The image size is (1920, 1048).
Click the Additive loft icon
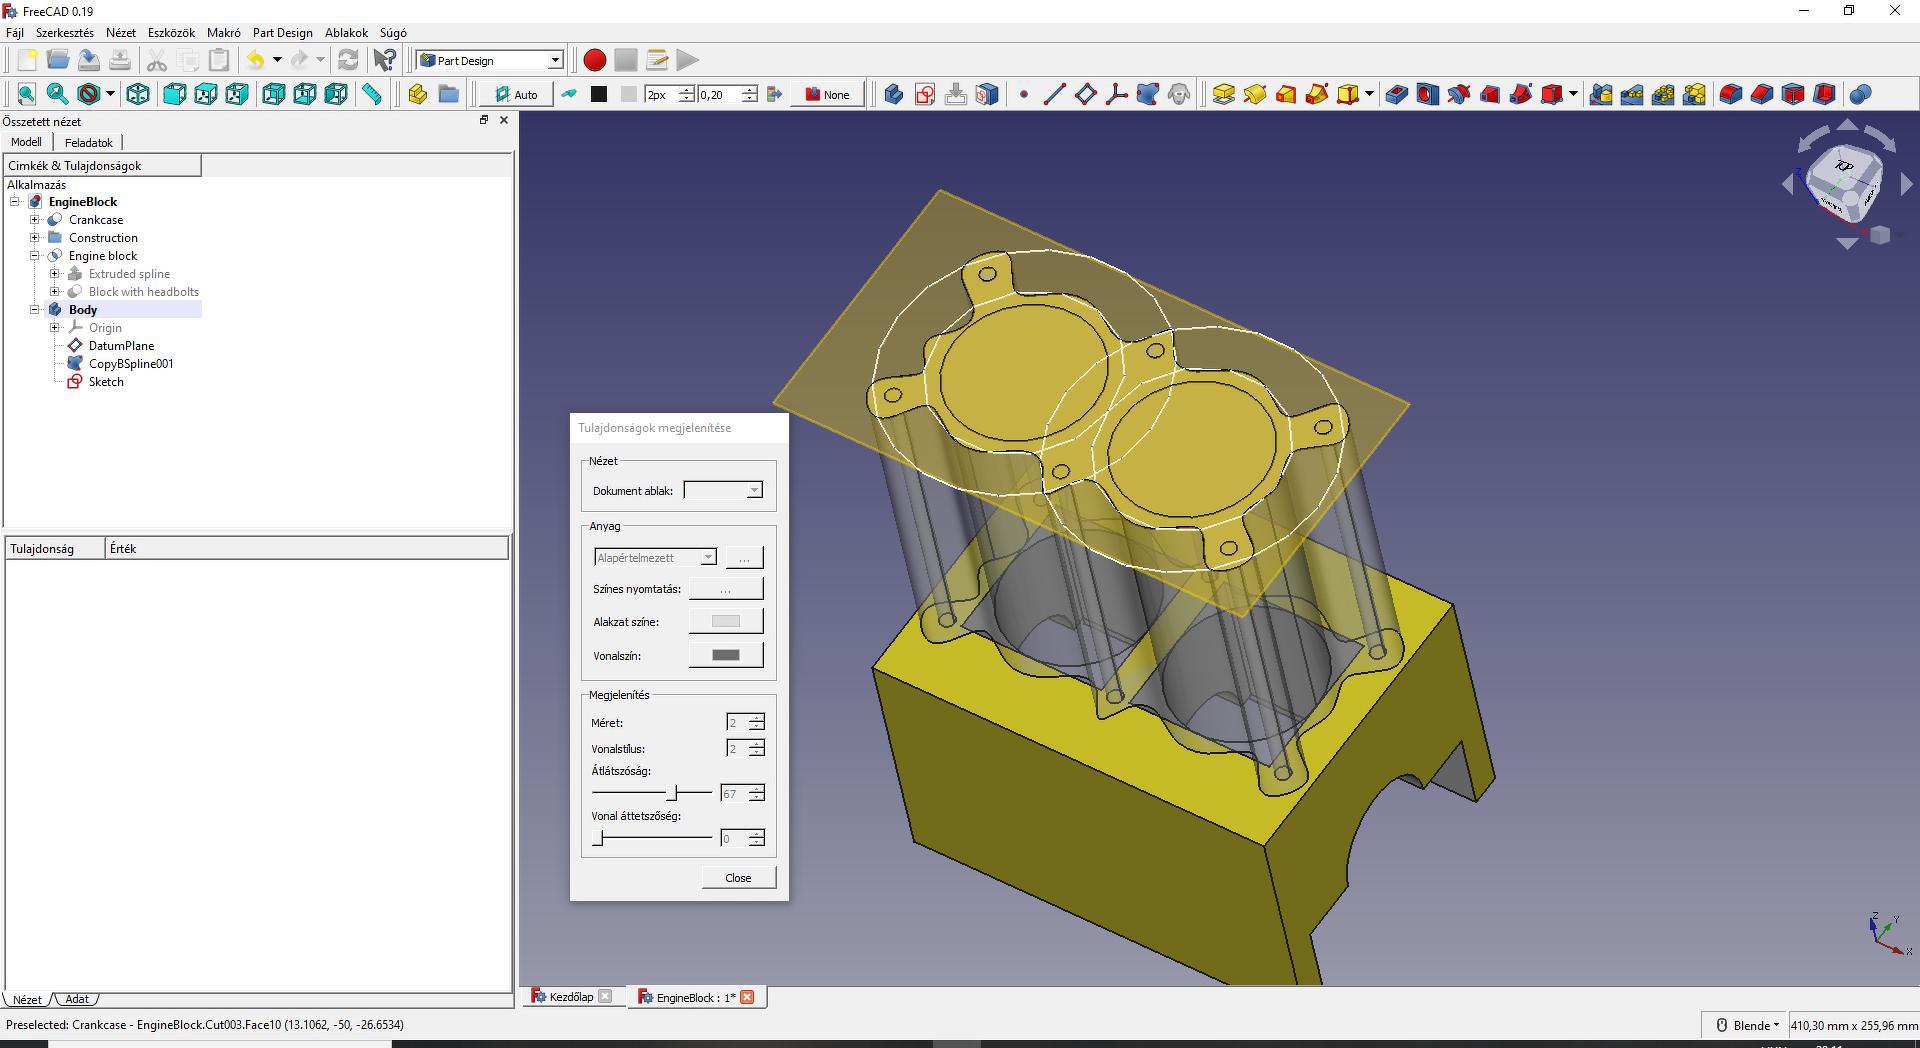click(x=1285, y=94)
